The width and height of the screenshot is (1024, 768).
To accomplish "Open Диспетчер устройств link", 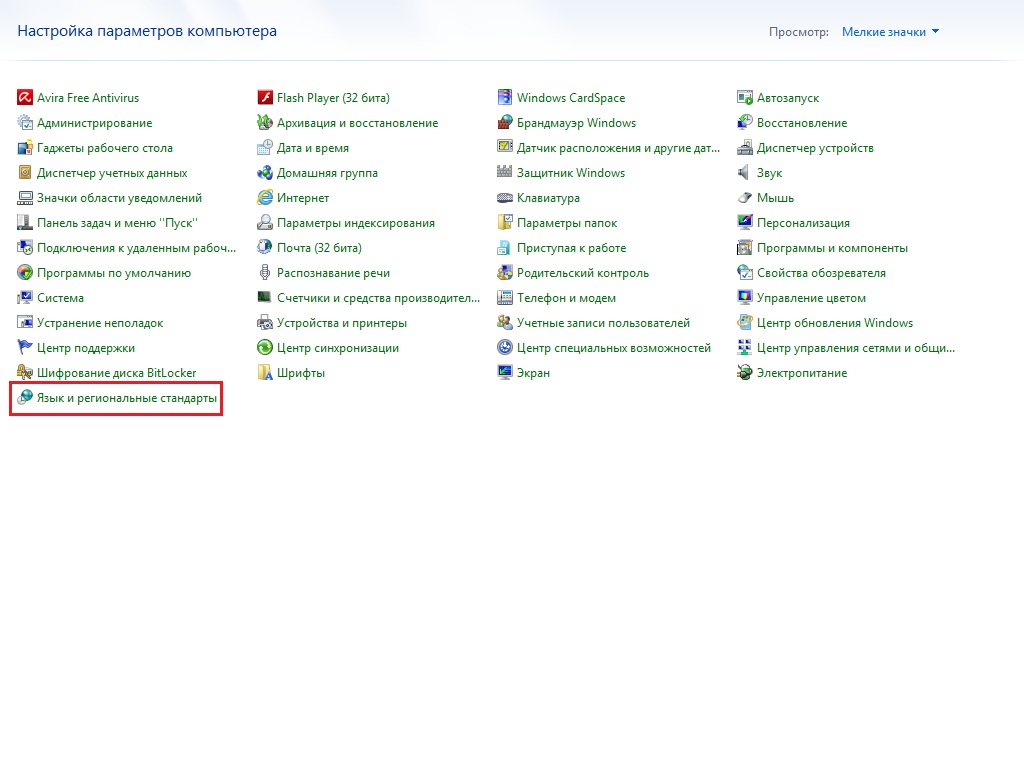I will (815, 148).
